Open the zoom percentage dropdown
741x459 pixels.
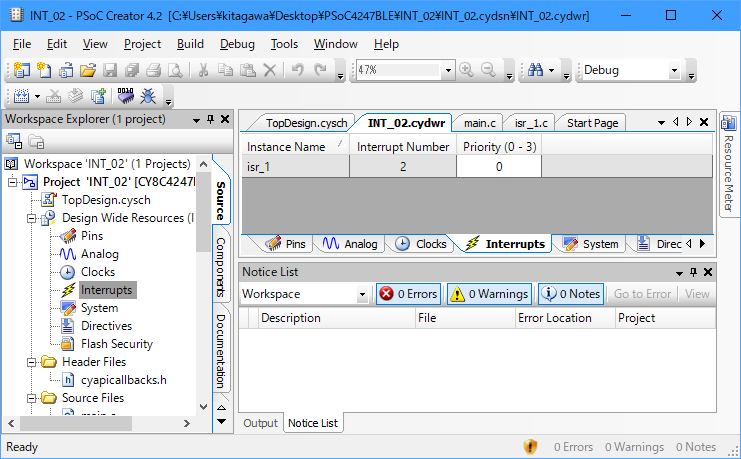pos(446,71)
